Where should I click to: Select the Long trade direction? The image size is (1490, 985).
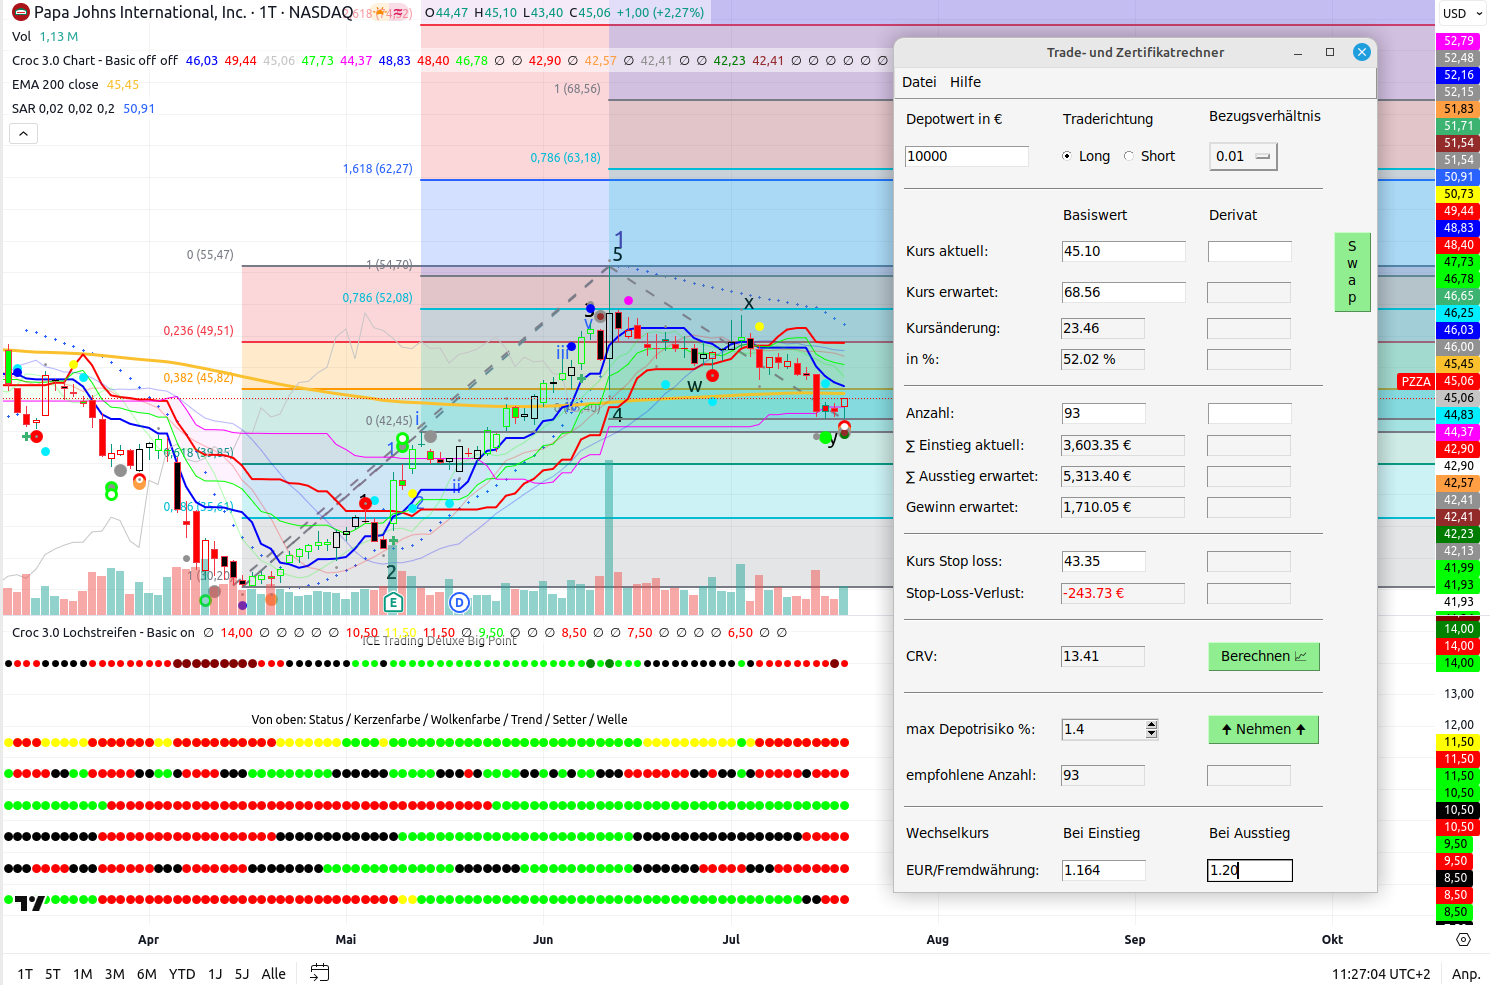click(x=1067, y=156)
